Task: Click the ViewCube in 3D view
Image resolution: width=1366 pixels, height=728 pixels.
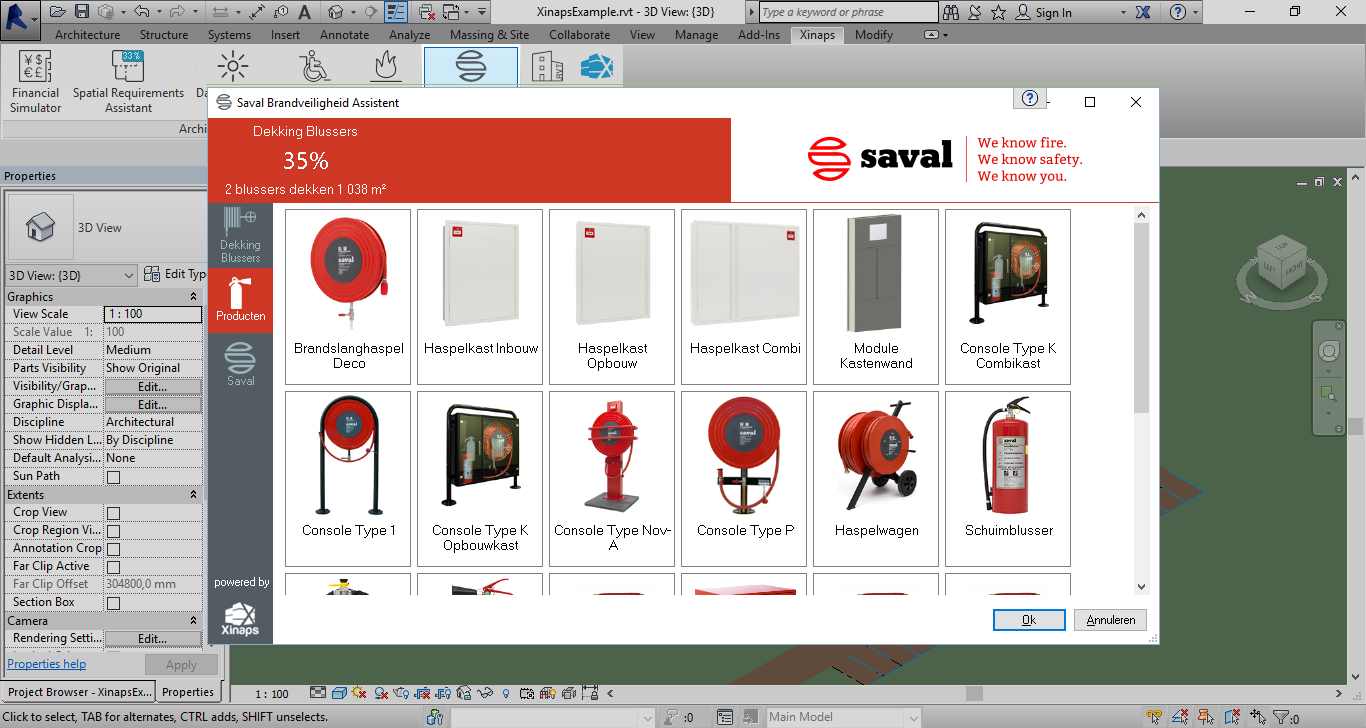Action: pos(1280,260)
